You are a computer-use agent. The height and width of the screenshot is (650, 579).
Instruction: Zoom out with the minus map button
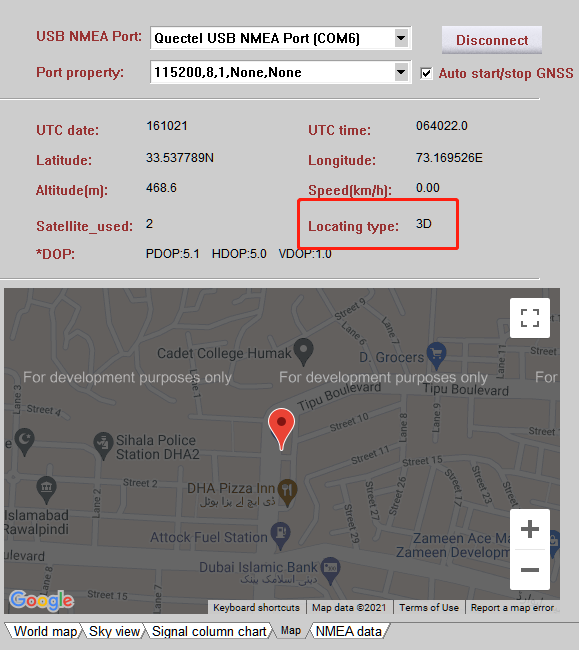(530, 570)
